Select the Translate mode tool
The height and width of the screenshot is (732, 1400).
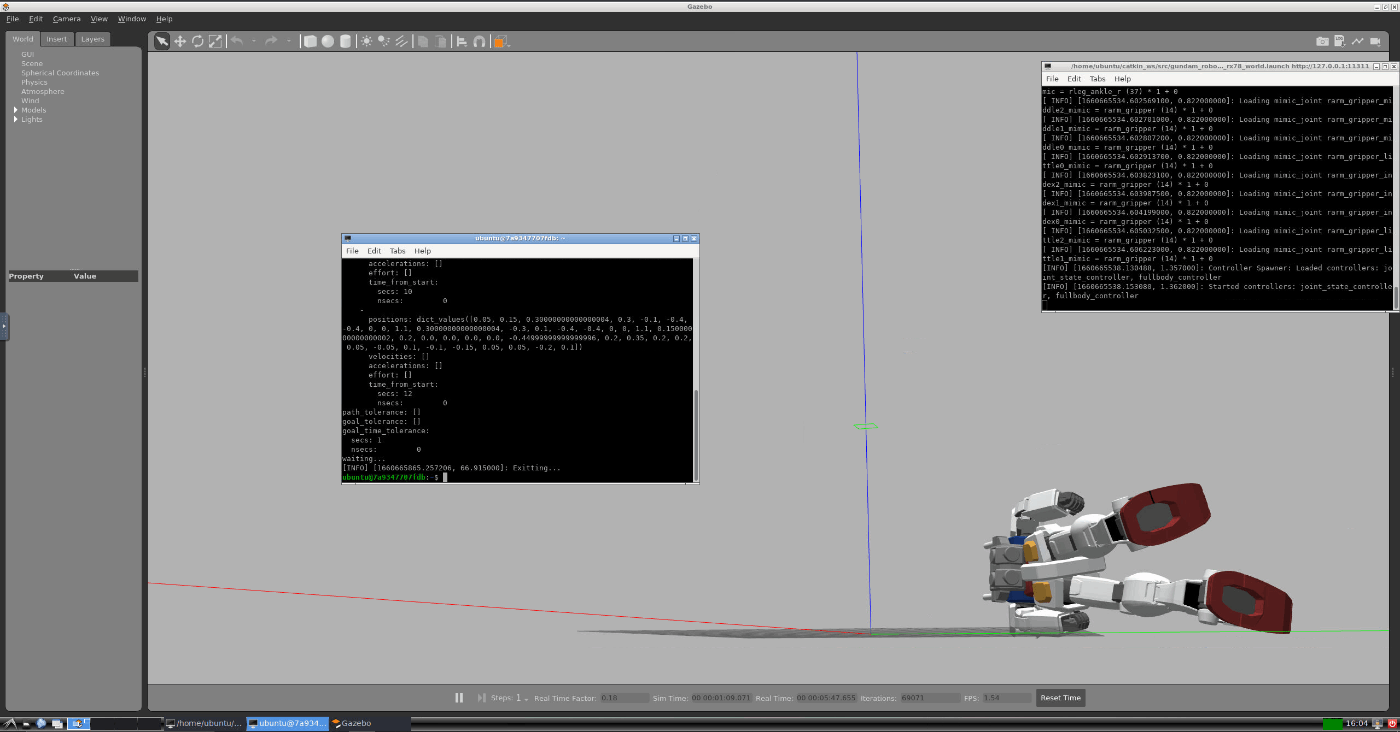coord(180,41)
